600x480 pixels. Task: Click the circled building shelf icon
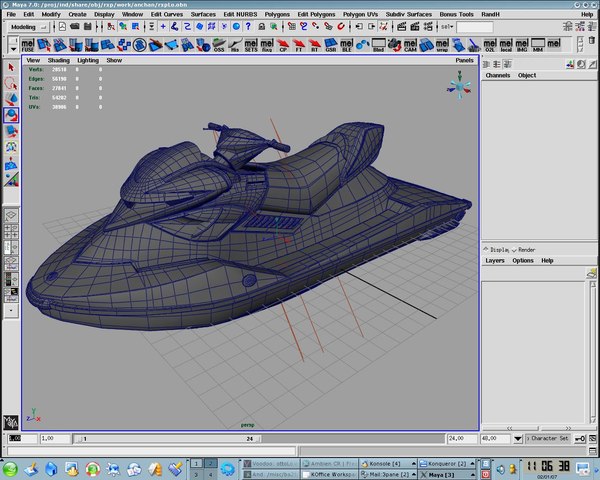(x=140, y=45)
